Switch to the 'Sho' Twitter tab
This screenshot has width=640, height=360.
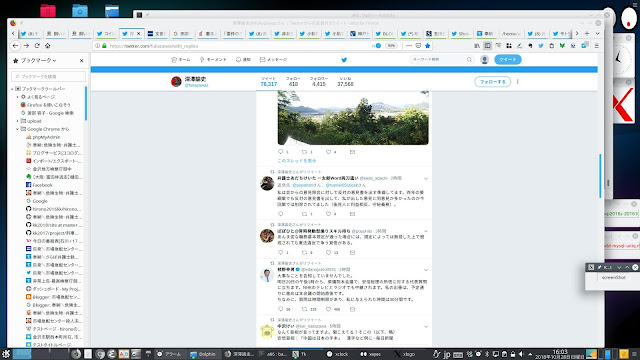pos(461,33)
